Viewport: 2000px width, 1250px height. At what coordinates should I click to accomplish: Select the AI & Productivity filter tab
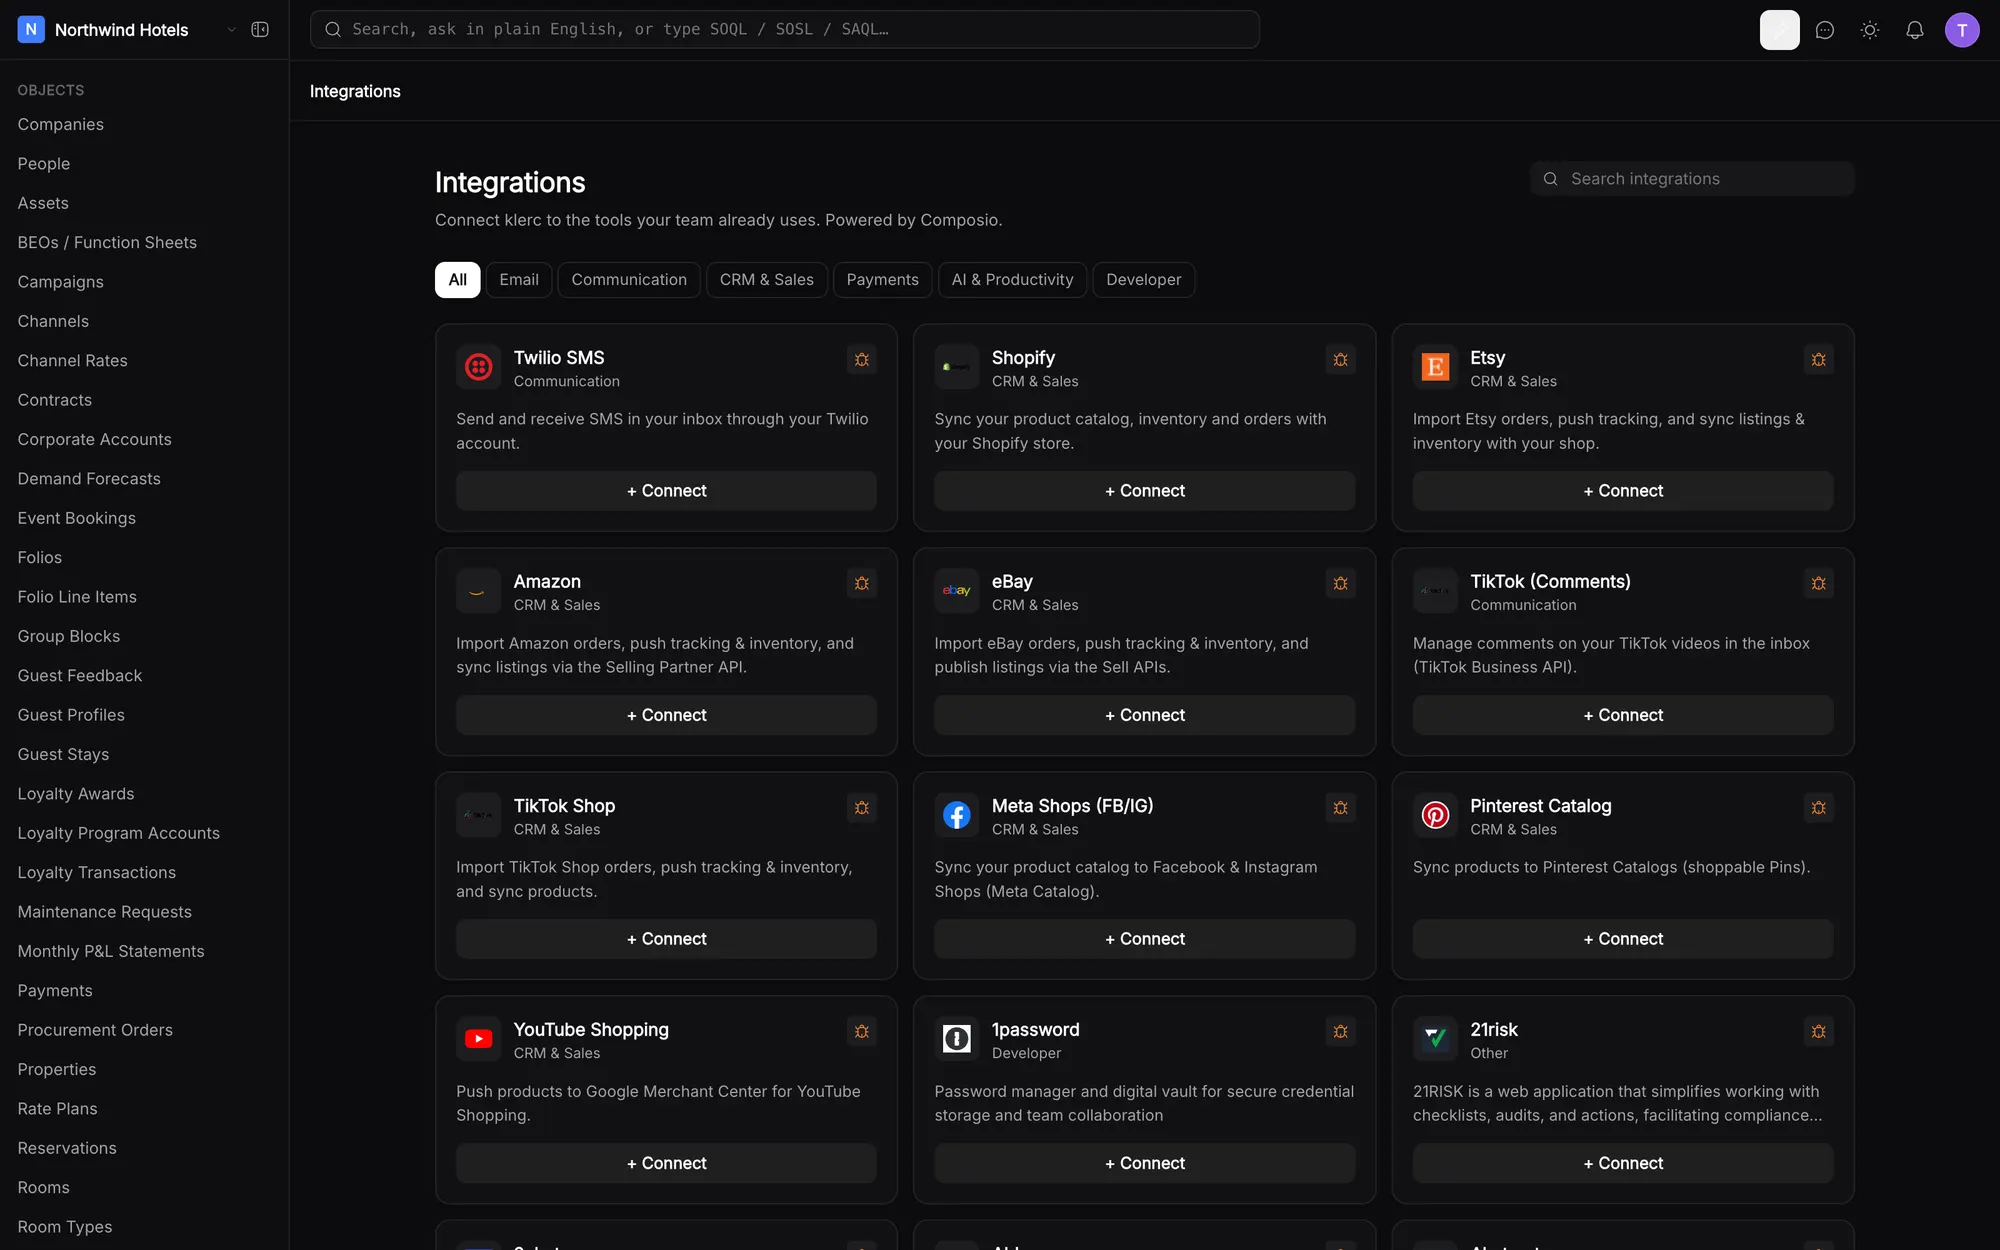click(1012, 280)
